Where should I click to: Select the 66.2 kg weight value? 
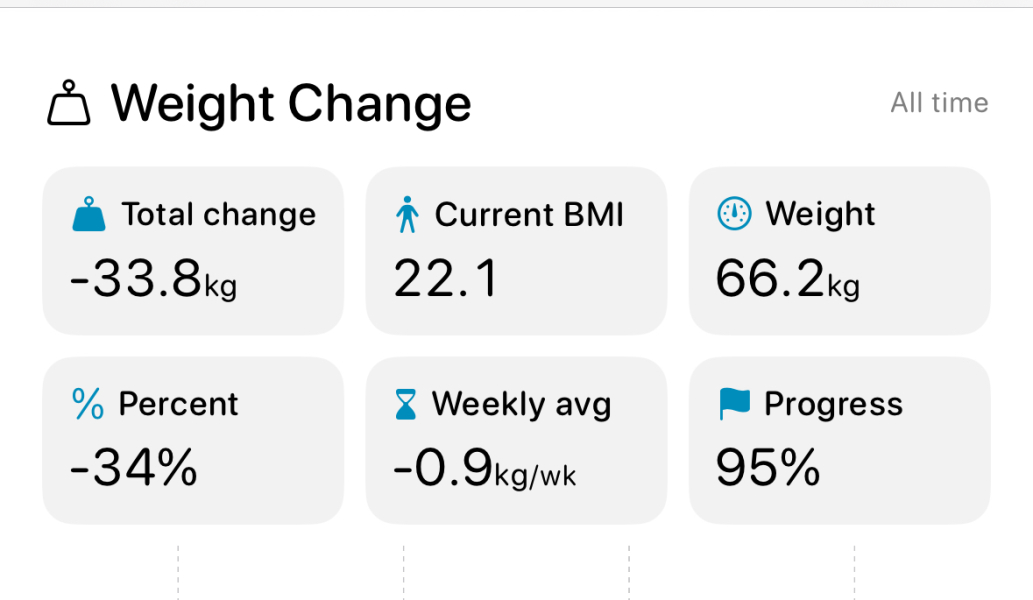click(787, 280)
